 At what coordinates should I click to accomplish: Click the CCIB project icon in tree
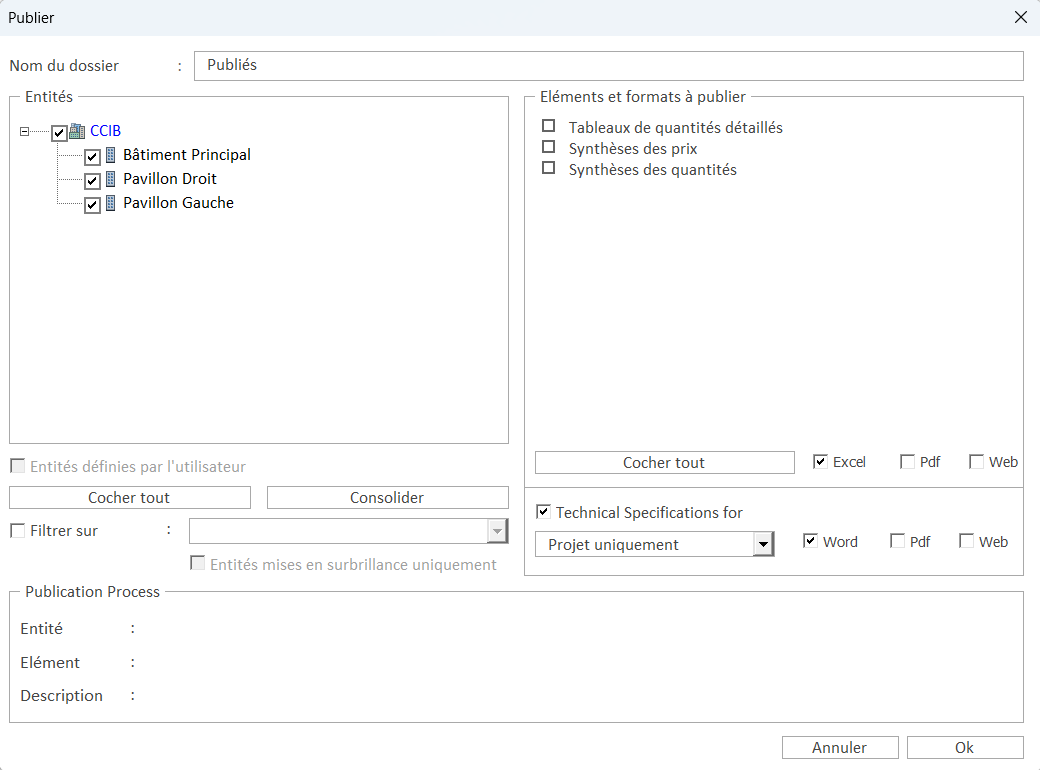77,131
